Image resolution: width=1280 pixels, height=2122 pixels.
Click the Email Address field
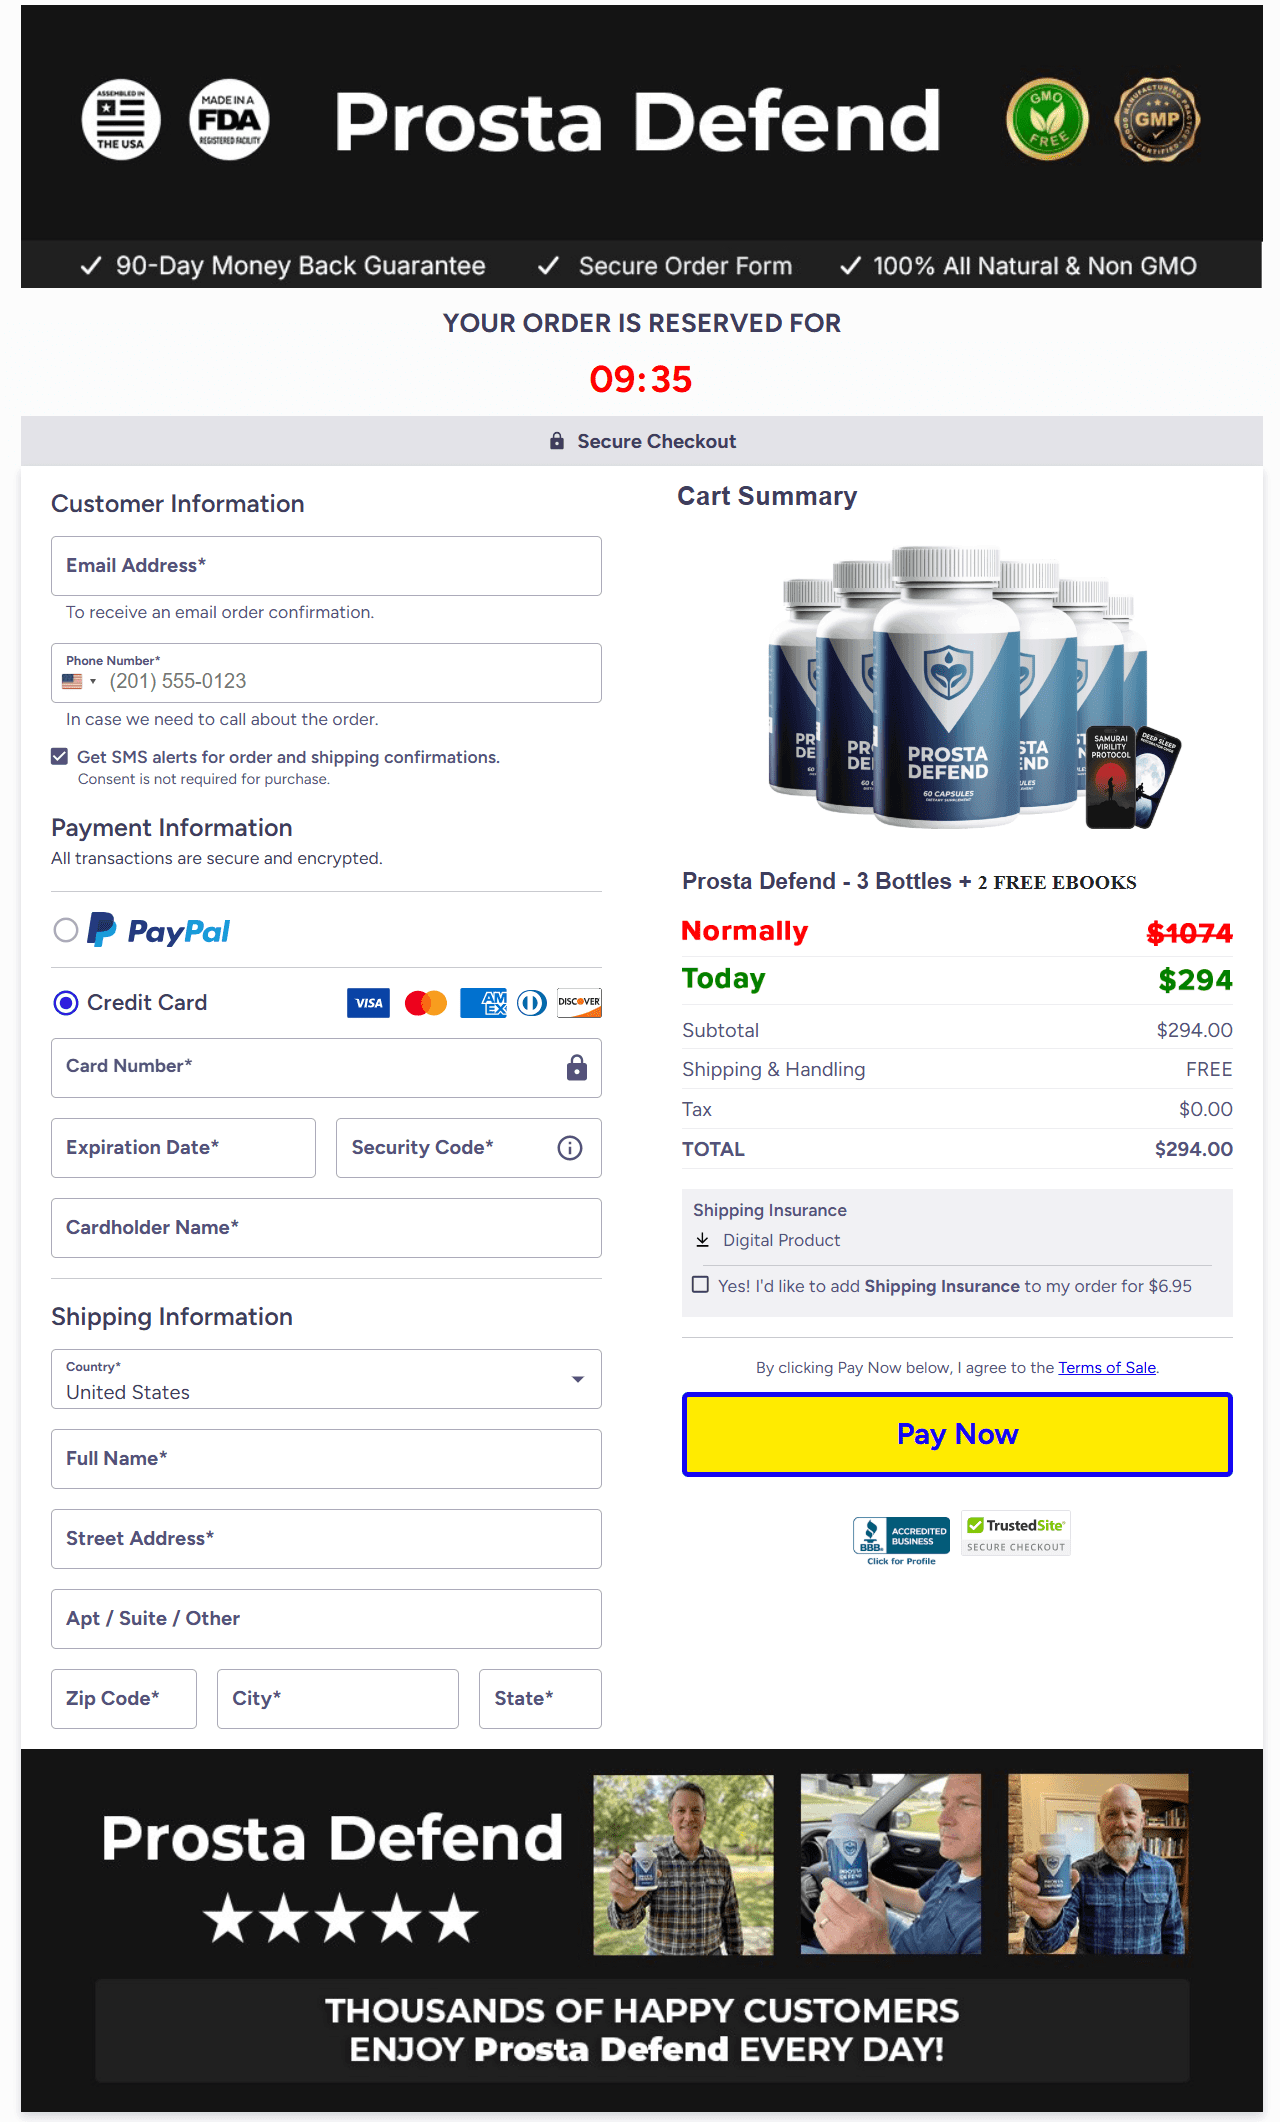click(326, 566)
